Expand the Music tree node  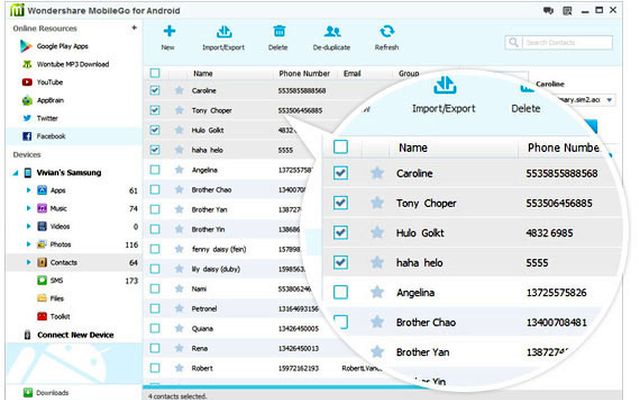coord(29,208)
